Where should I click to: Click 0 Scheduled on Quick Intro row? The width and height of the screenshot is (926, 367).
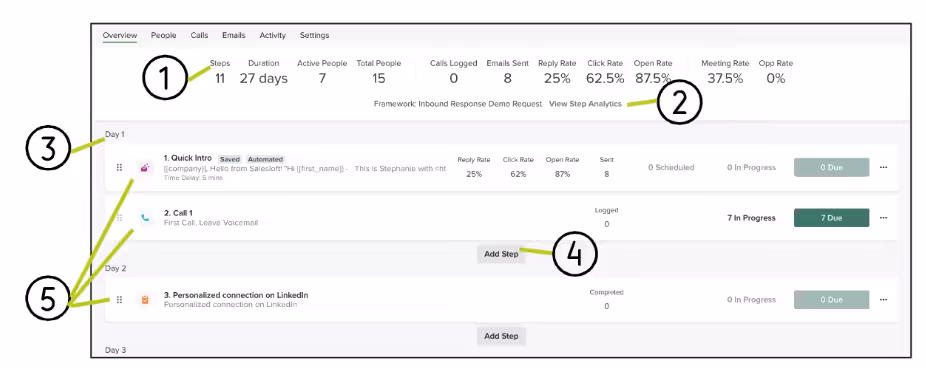point(671,167)
